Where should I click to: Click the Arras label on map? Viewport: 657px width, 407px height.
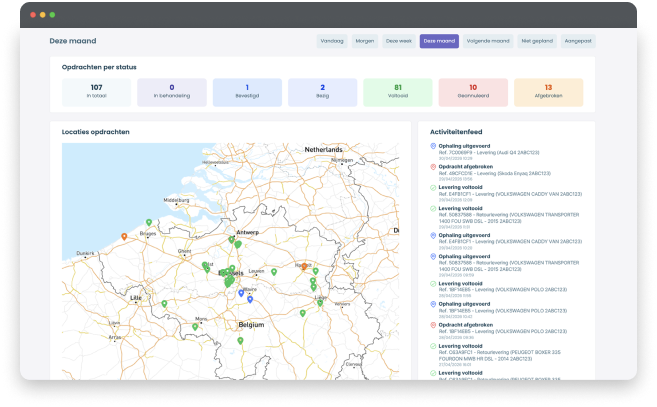pyautogui.click(x=115, y=337)
